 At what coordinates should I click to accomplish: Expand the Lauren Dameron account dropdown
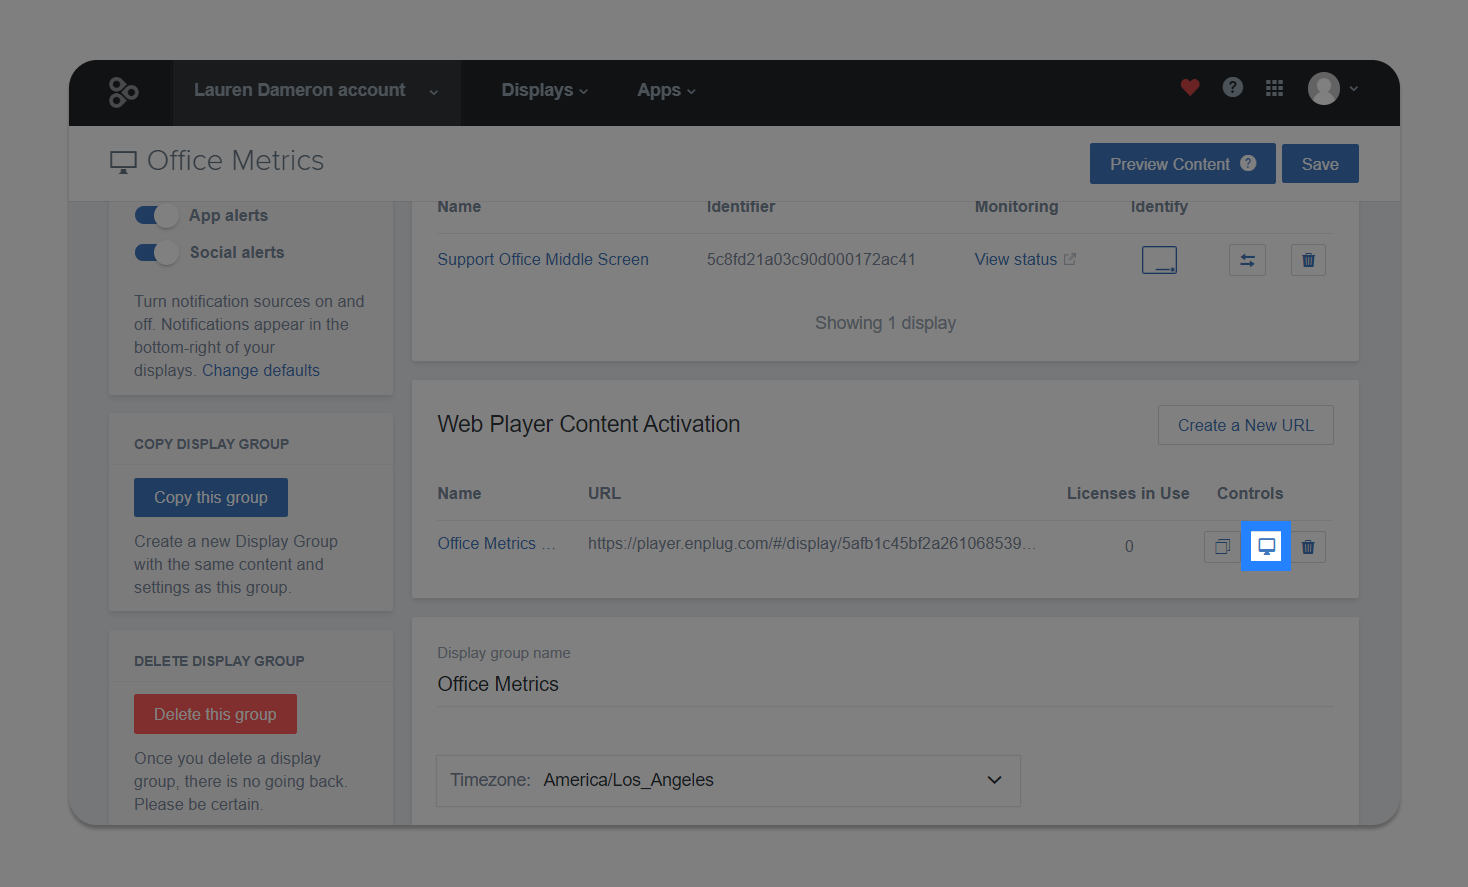316,91
